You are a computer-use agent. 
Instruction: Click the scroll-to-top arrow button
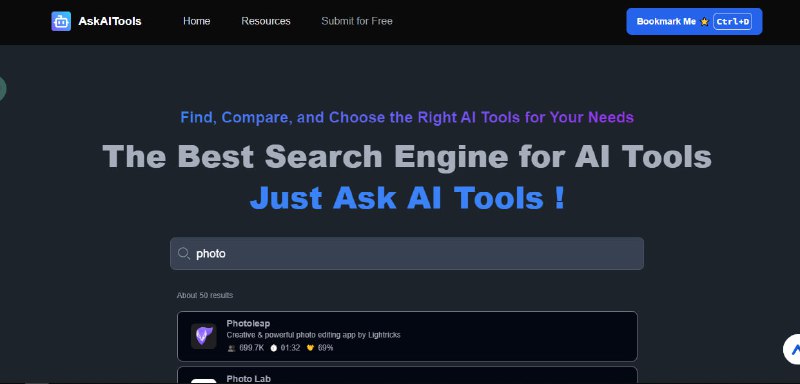click(x=792, y=349)
